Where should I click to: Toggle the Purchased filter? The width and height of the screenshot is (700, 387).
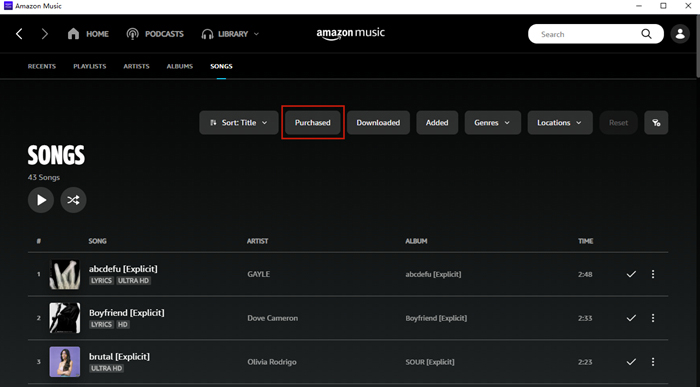(x=312, y=123)
